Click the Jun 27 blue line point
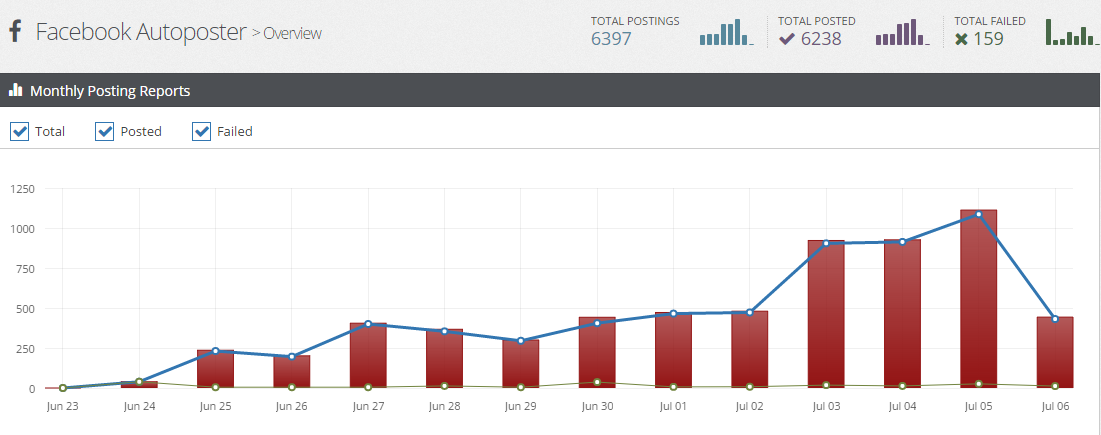1101x435 pixels. tap(368, 324)
